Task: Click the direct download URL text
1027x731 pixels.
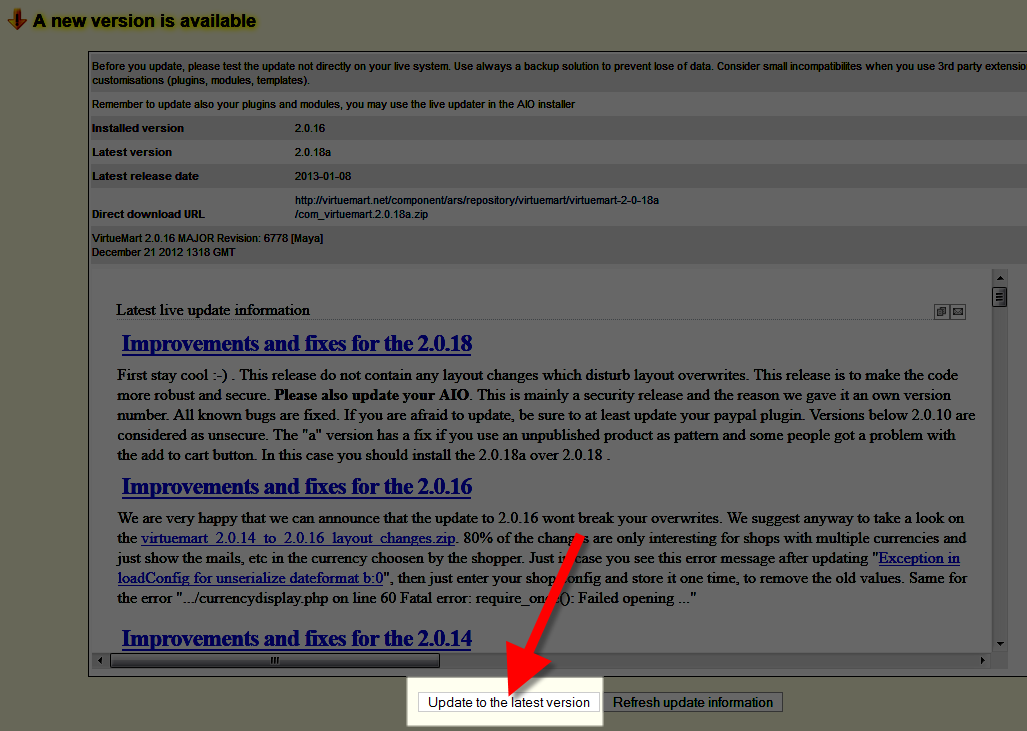Action: 476,207
